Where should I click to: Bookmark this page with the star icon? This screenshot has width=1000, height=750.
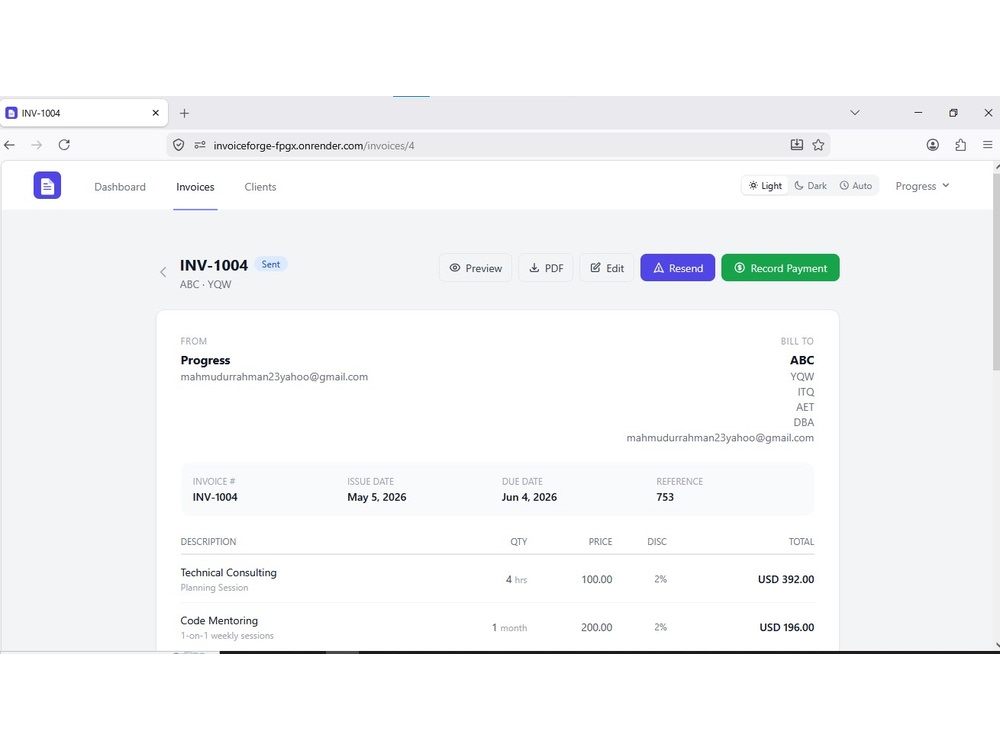[818, 145]
